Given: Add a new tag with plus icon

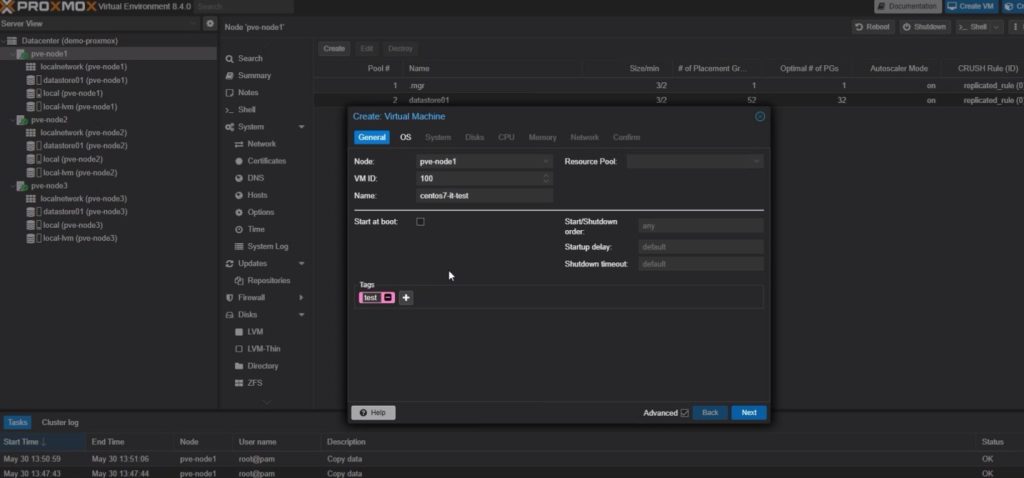Looking at the screenshot, I should [x=406, y=298].
